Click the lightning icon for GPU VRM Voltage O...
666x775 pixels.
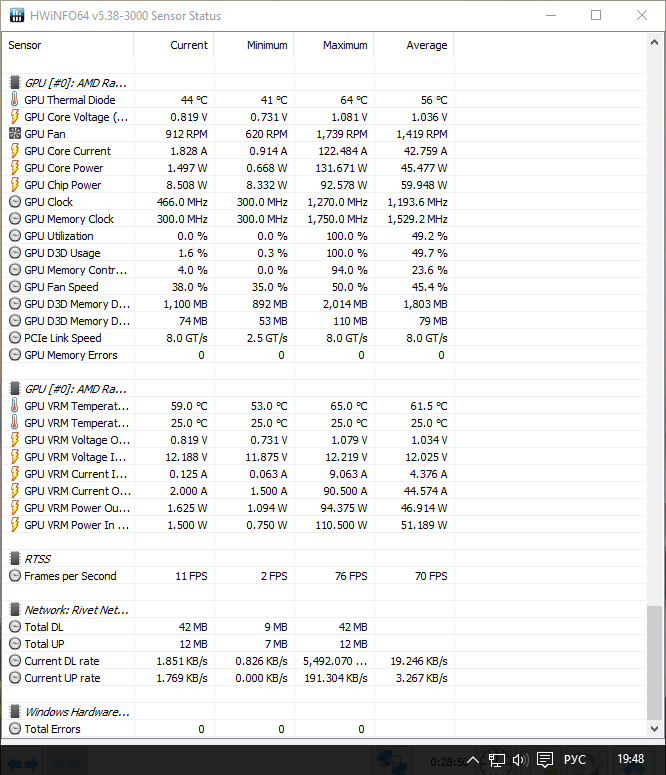[x=15, y=440]
